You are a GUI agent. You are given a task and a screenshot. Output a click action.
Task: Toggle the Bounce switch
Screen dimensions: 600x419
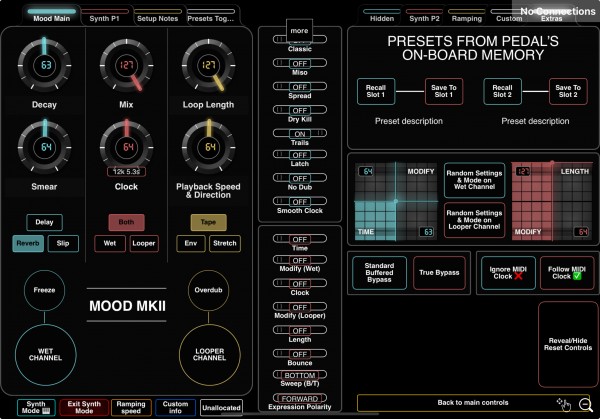(300, 354)
